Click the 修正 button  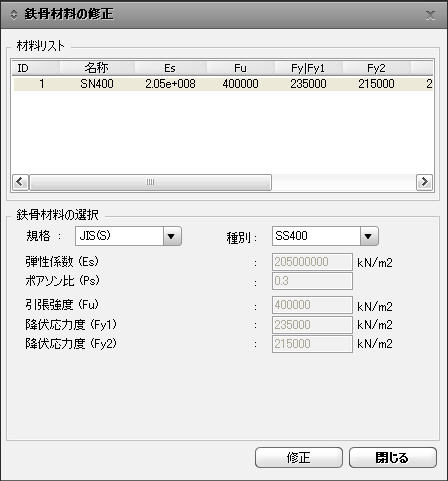tap(299, 457)
